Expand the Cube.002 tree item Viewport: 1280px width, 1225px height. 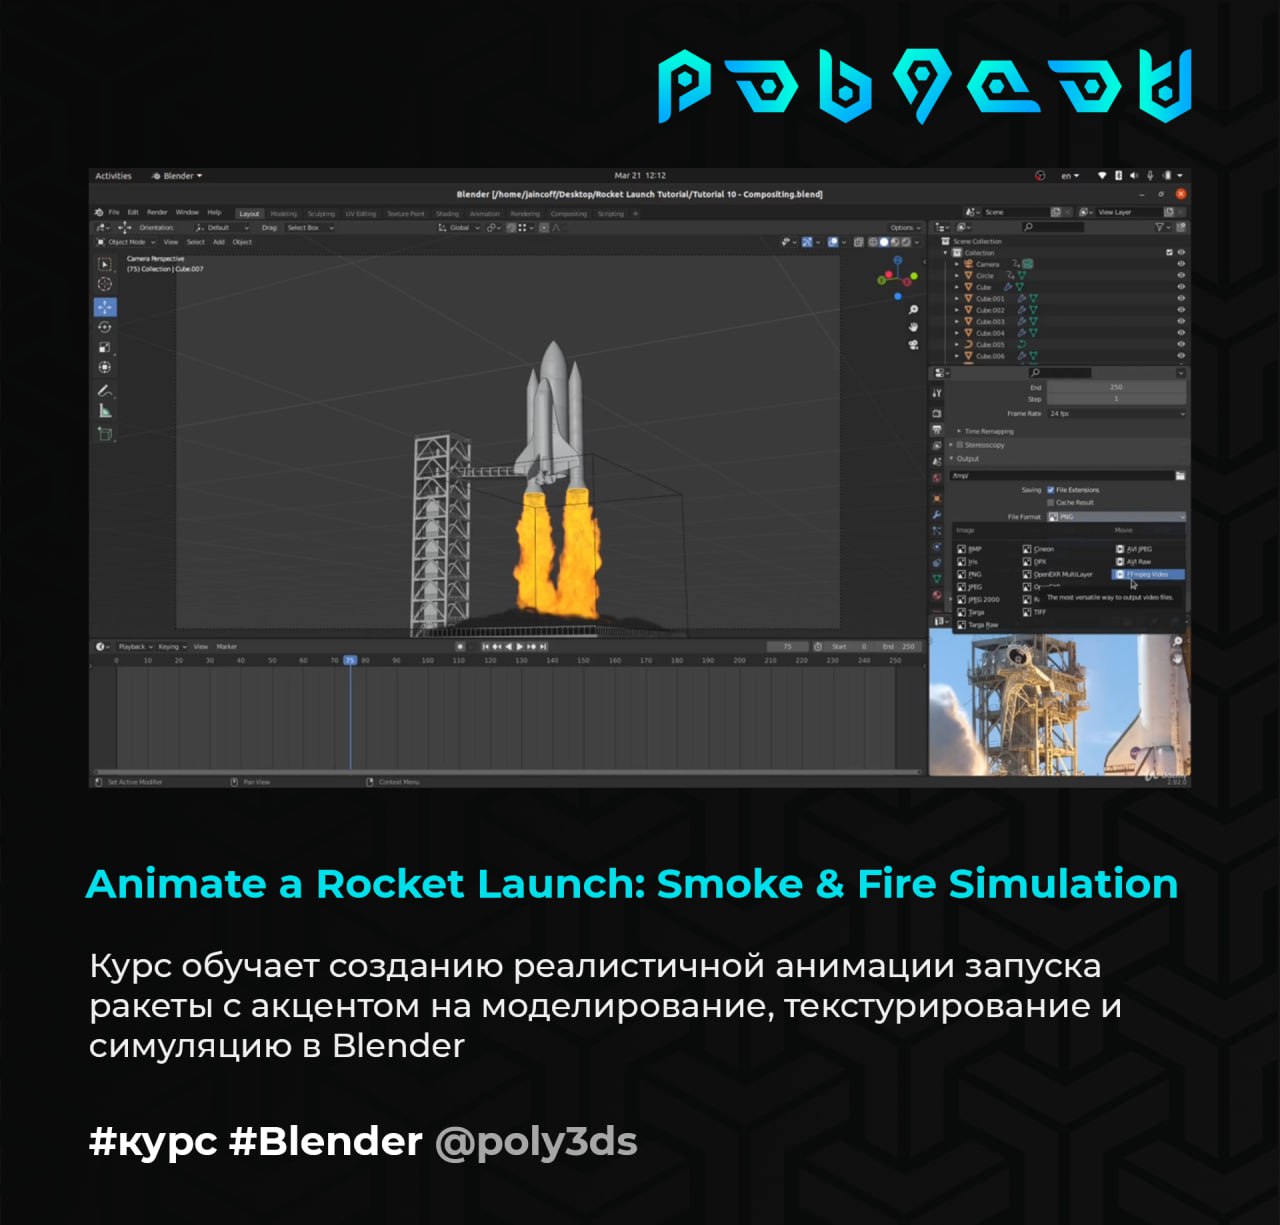point(957,310)
